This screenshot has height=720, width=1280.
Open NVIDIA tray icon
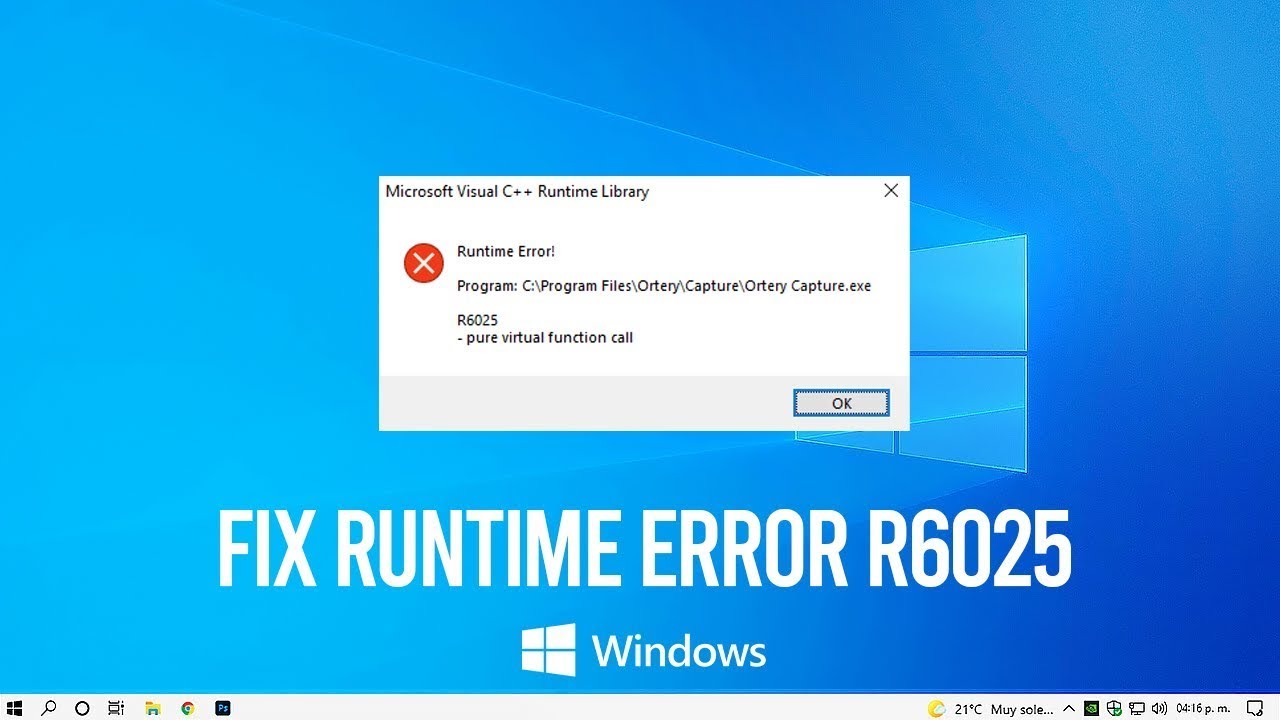pyautogui.click(x=1092, y=708)
